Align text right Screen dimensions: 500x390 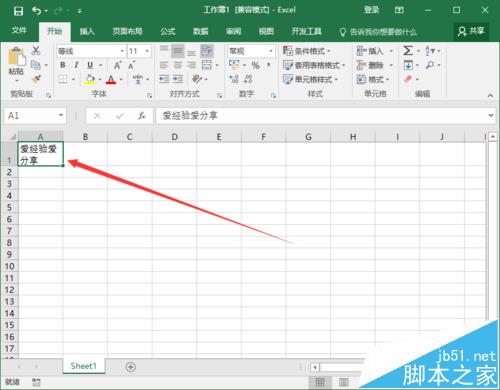[x=191, y=65]
